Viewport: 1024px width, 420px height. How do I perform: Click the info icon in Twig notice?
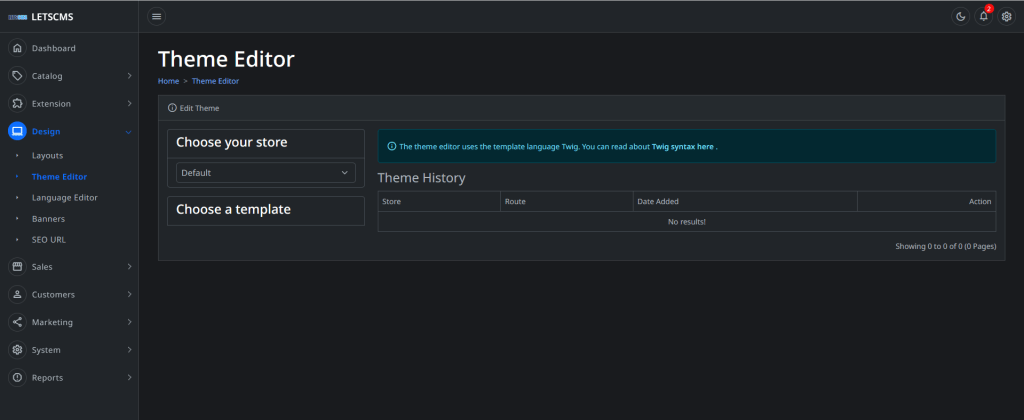[392, 146]
